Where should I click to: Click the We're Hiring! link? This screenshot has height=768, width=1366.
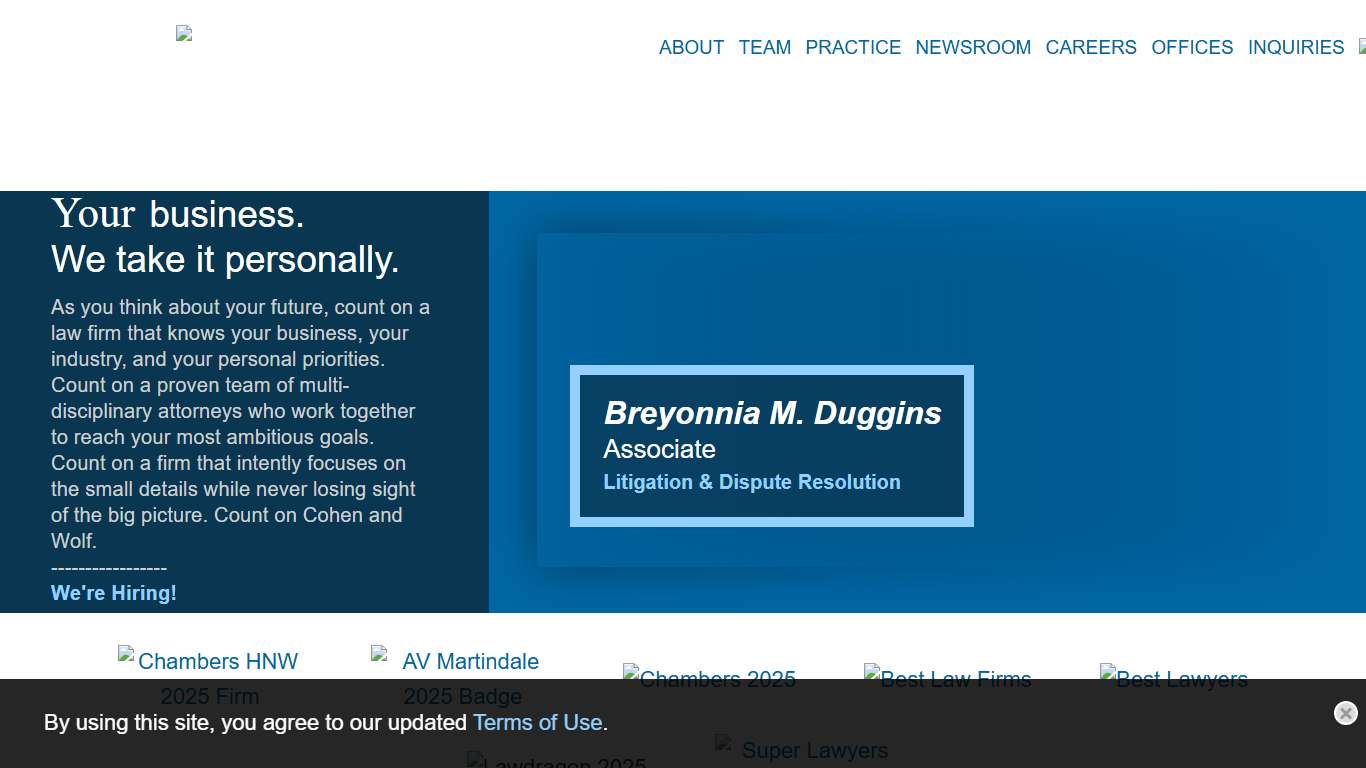pyautogui.click(x=114, y=593)
